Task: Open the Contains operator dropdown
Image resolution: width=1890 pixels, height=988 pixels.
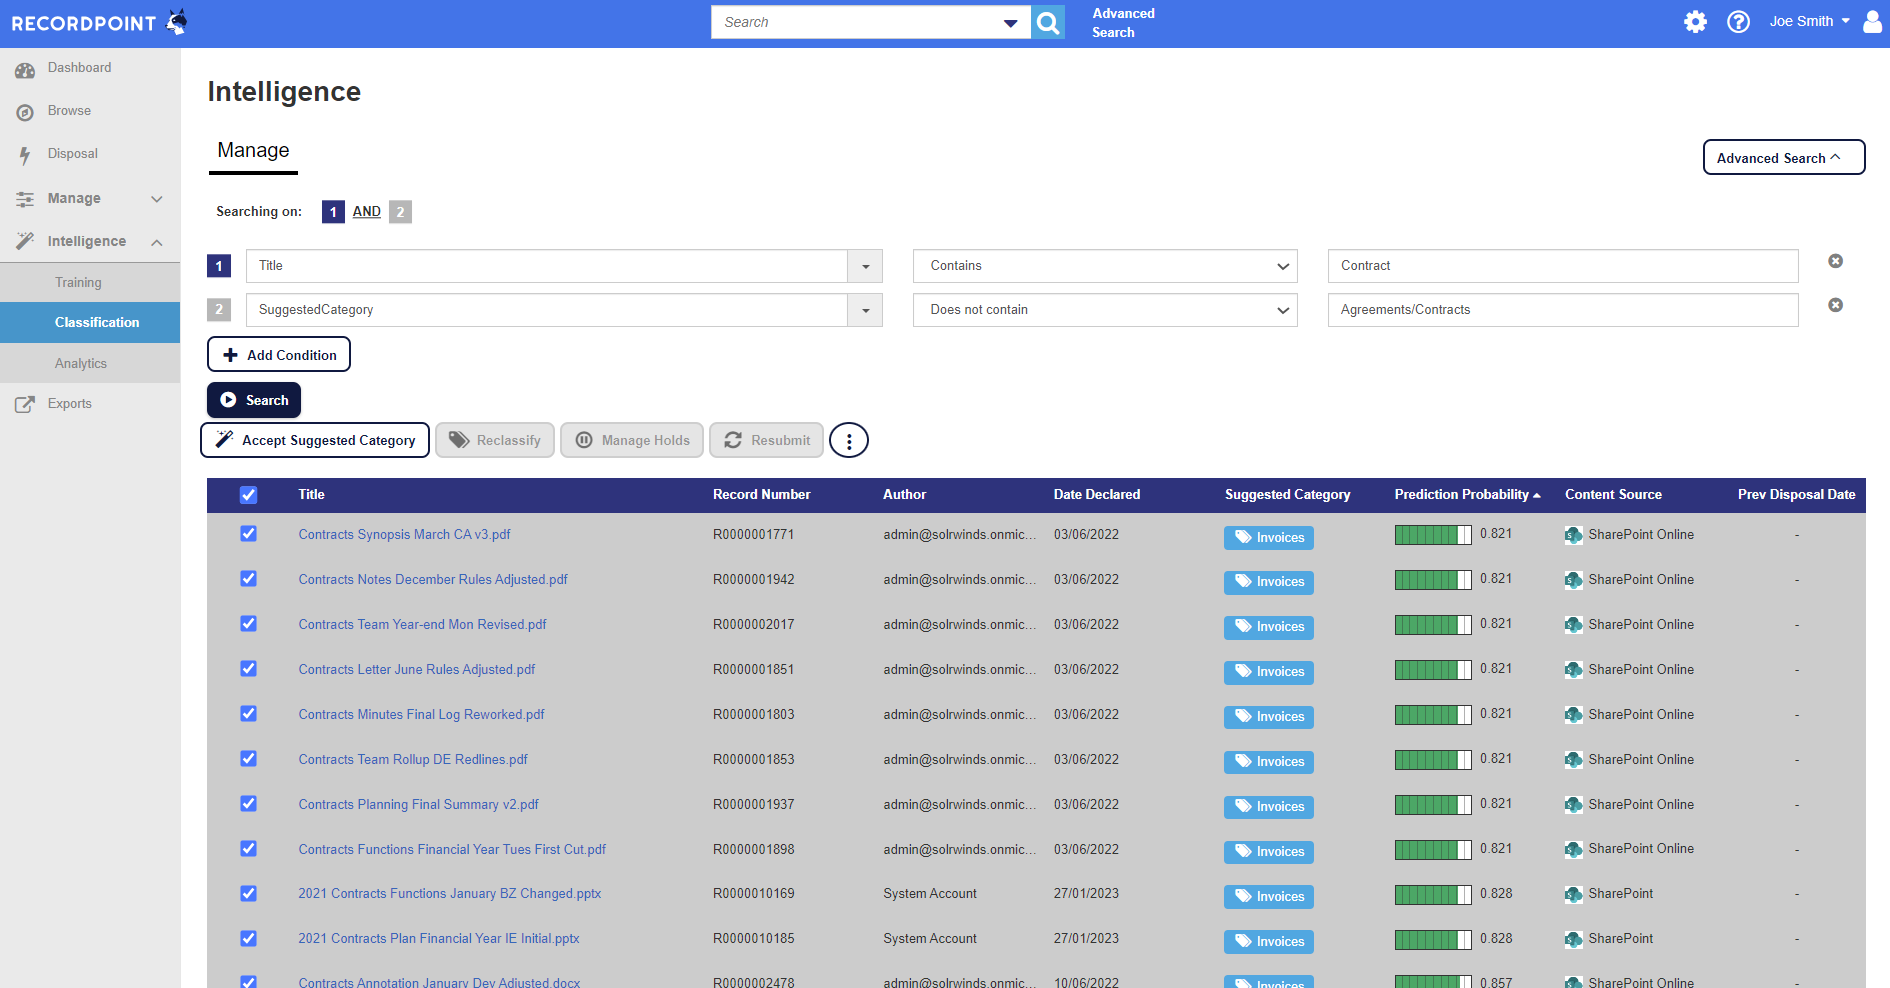Action: [1105, 266]
